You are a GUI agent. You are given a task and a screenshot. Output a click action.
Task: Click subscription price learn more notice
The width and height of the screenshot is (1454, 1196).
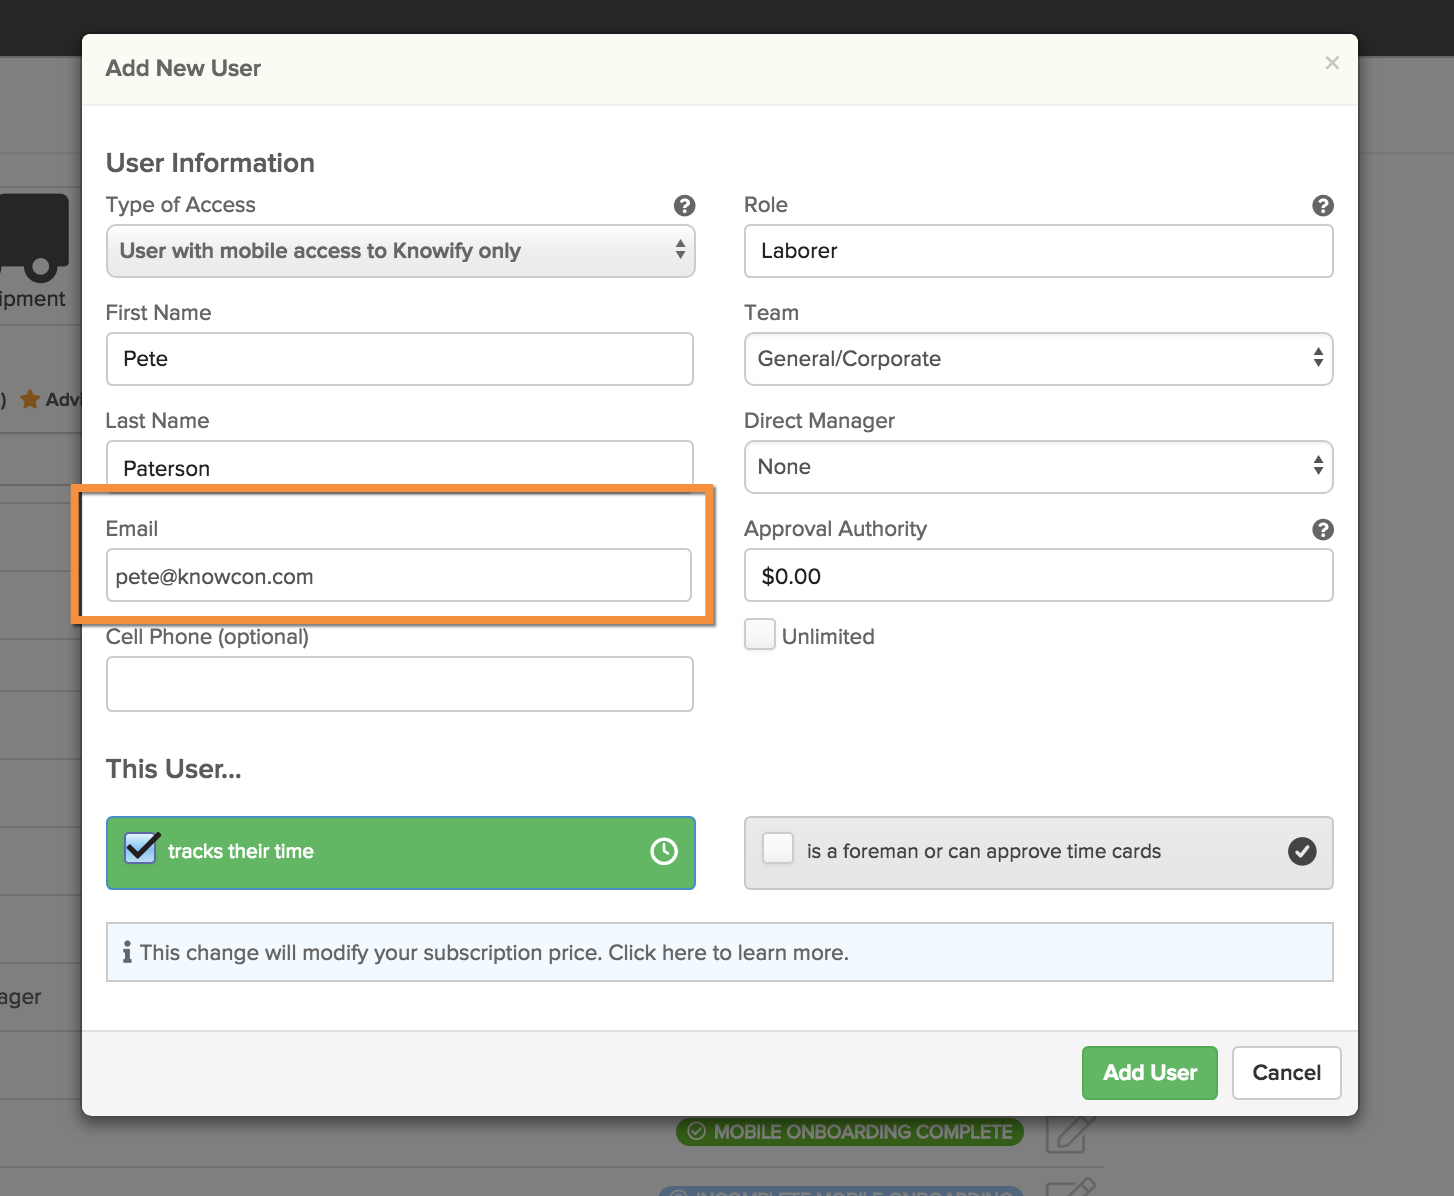coord(719,952)
